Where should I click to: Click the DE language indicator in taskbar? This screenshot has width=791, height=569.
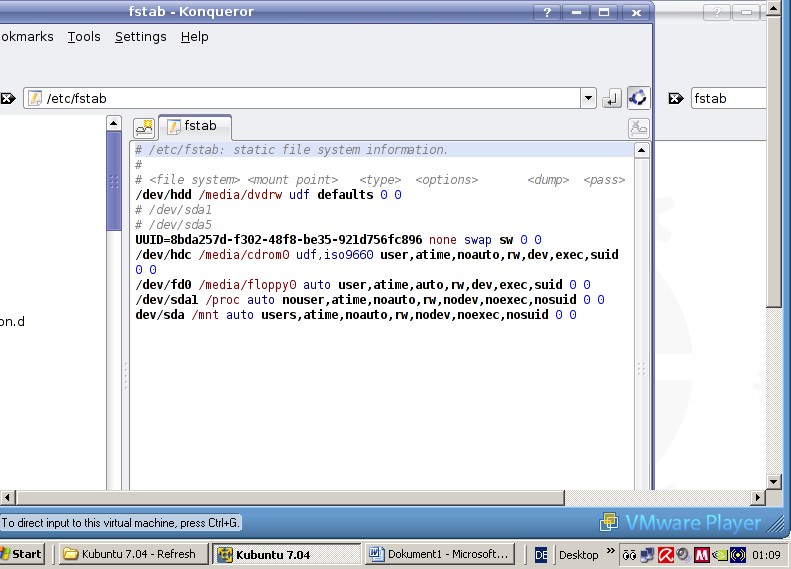[541, 554]
